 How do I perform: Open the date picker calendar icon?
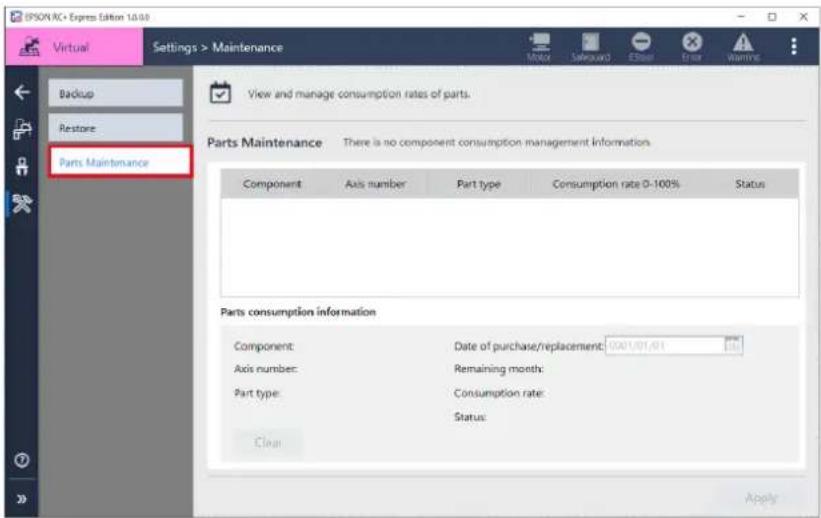click(x=733, y=345)
